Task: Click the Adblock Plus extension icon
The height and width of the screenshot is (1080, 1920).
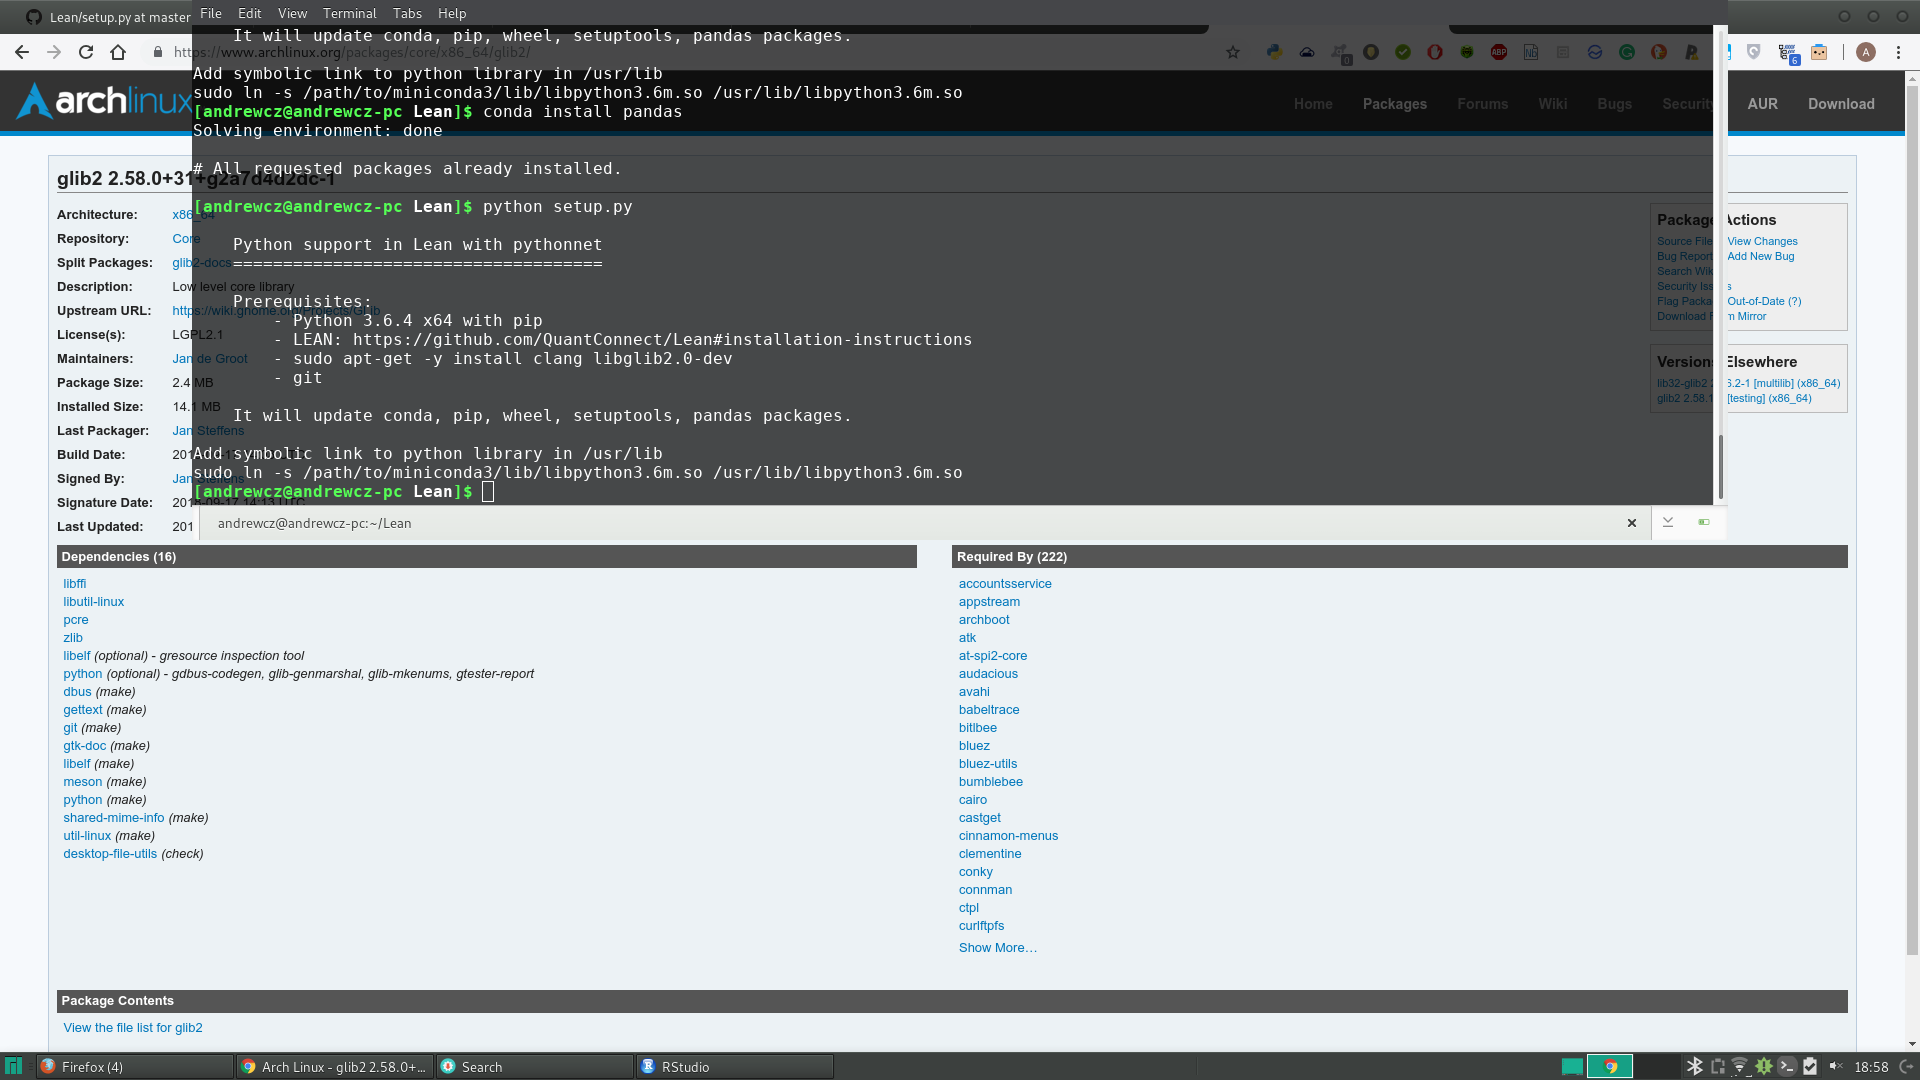Action: [1499, 52]
